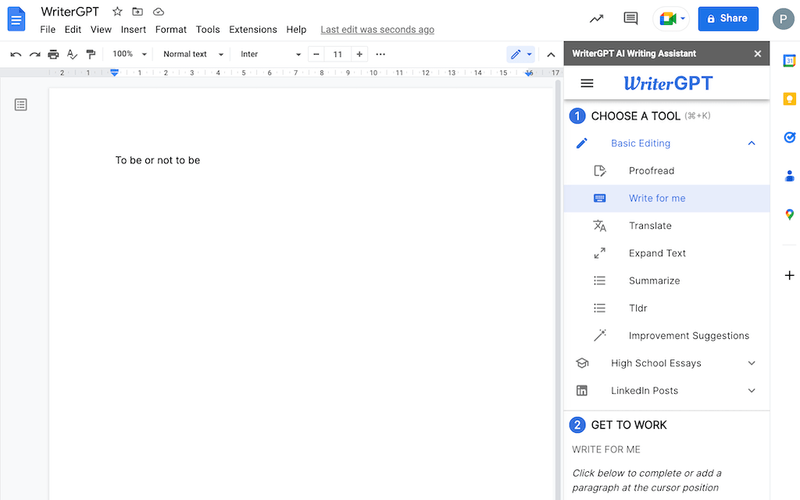The height and width of the screenshot is (500, 800).
Task: Open comment history icon
Action: (x=630, y=18)
